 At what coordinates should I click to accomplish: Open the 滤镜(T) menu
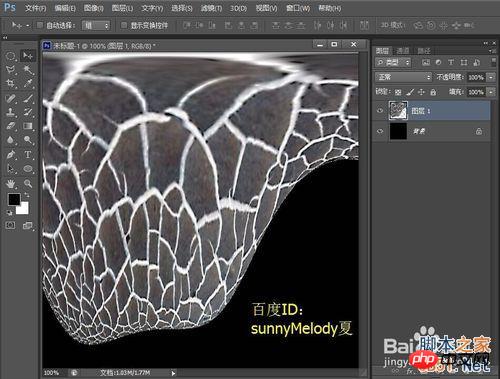click(x=211, y=8)
